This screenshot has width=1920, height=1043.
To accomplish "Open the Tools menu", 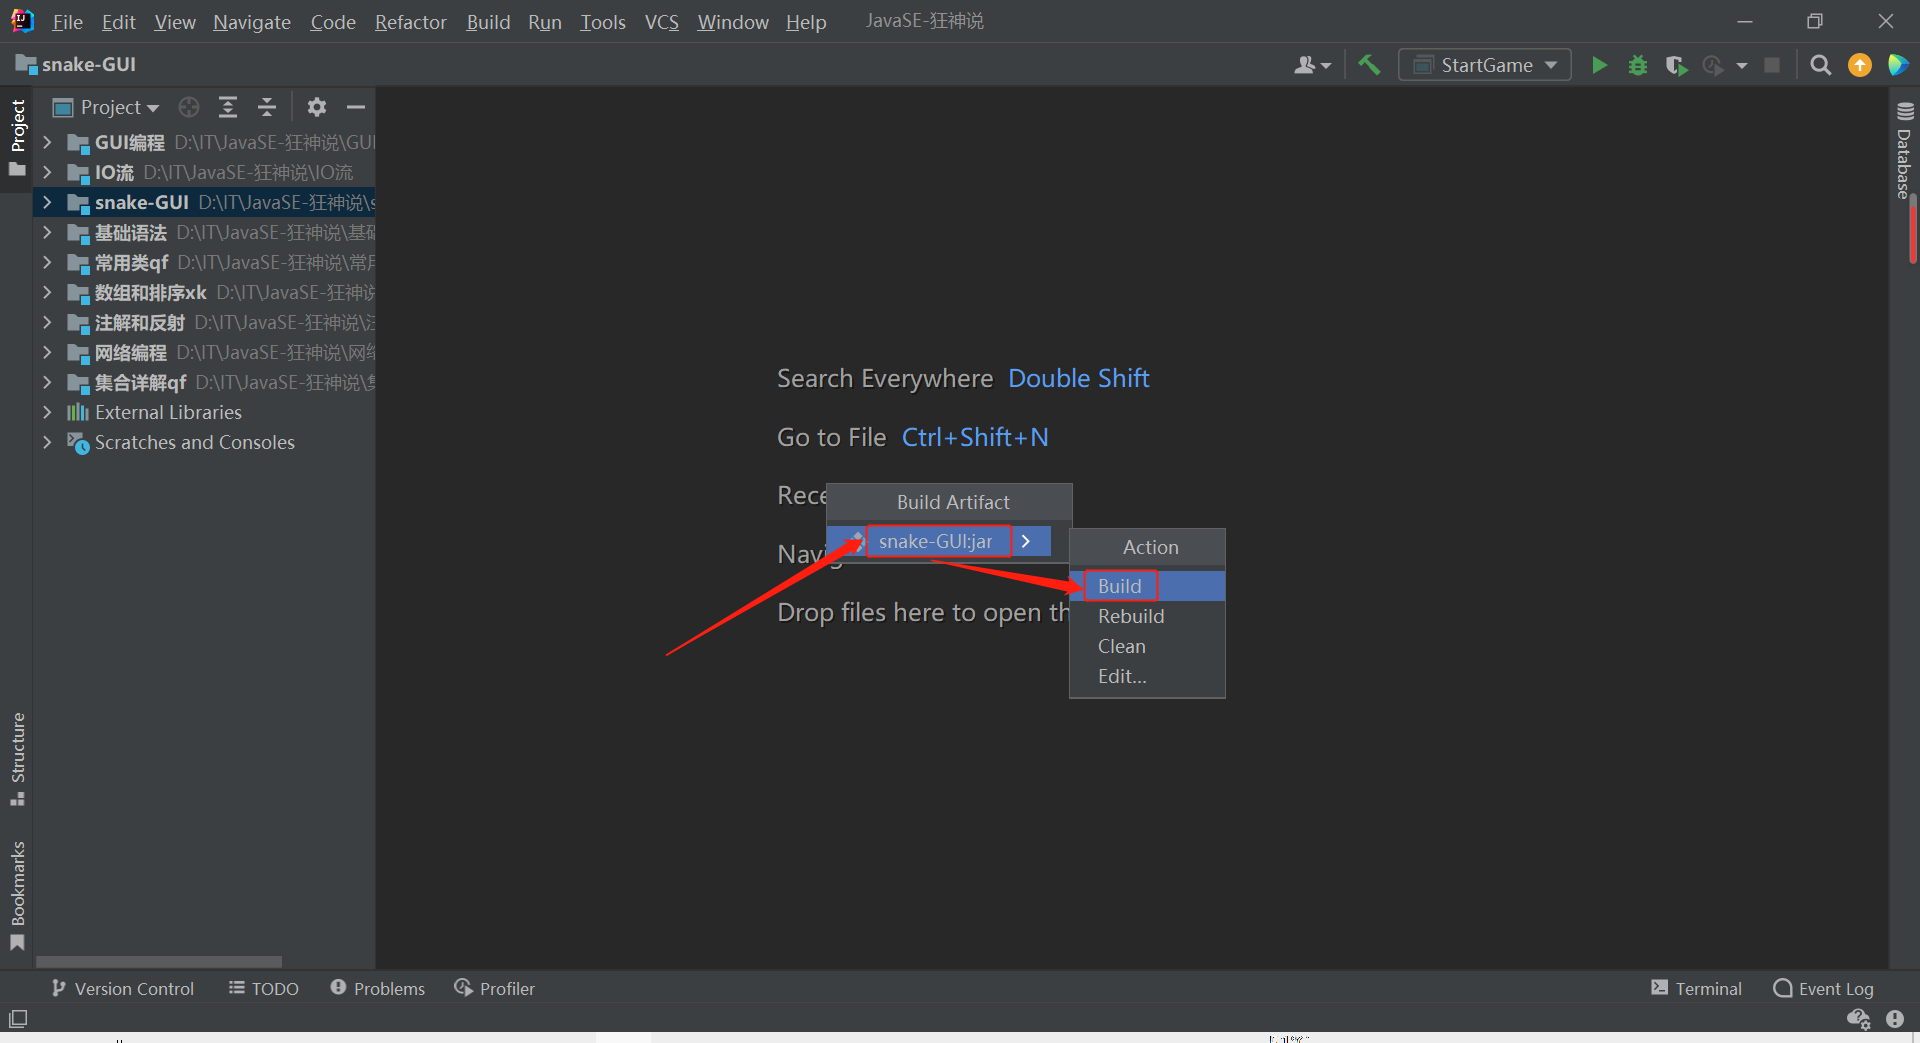I will point(602,22).
